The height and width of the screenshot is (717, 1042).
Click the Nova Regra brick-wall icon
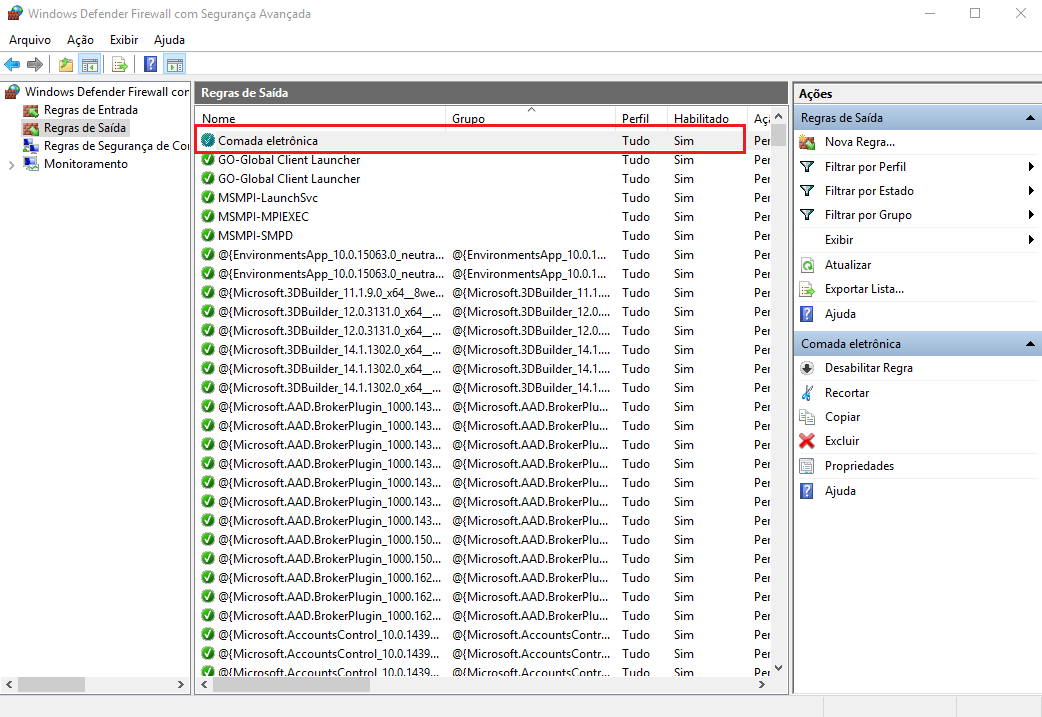pos(807,142)
